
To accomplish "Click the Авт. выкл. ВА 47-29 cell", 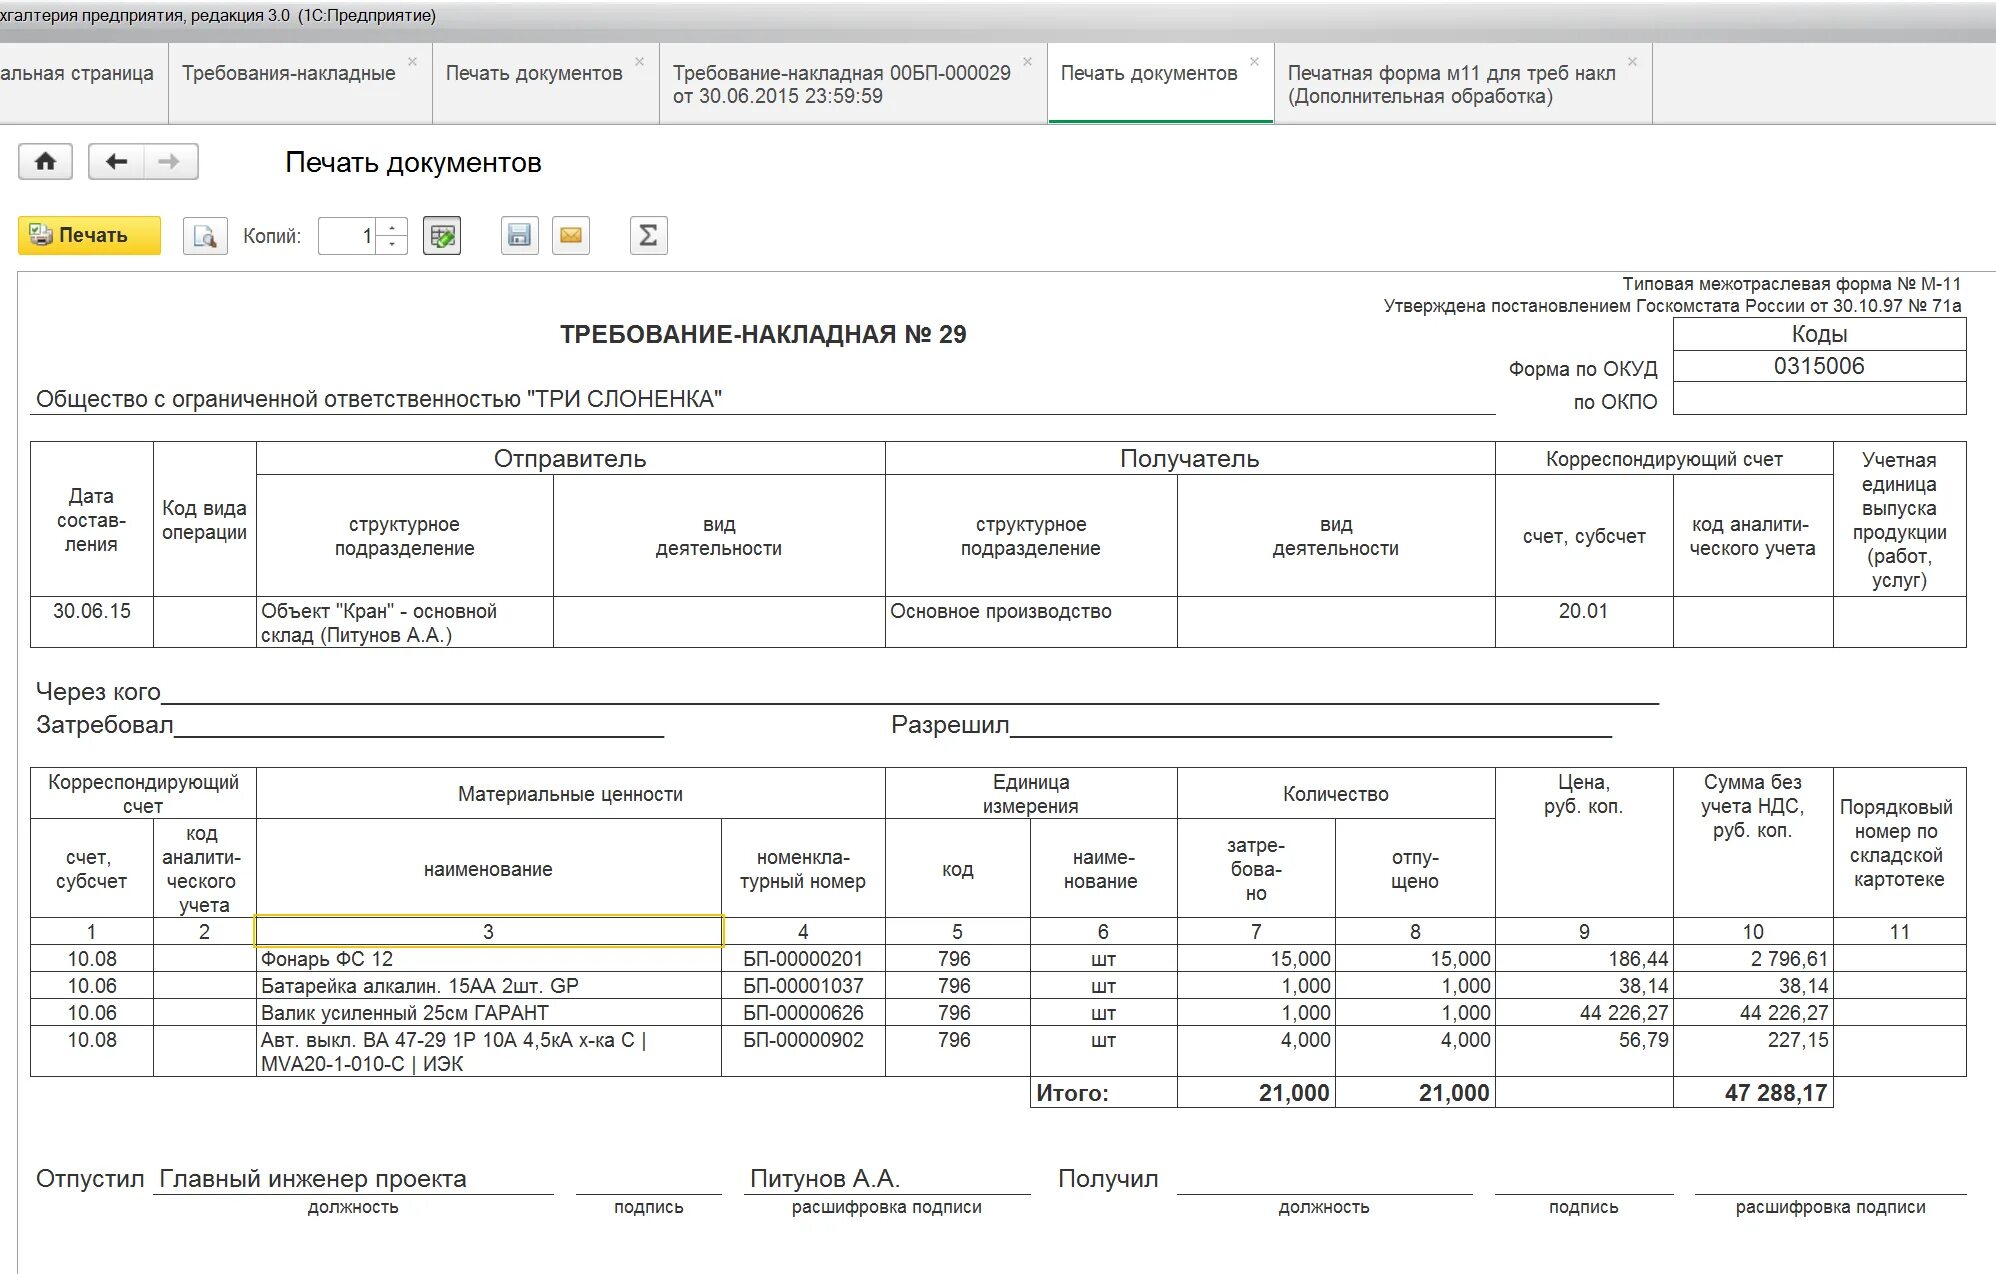I will tap(488, 1051).
